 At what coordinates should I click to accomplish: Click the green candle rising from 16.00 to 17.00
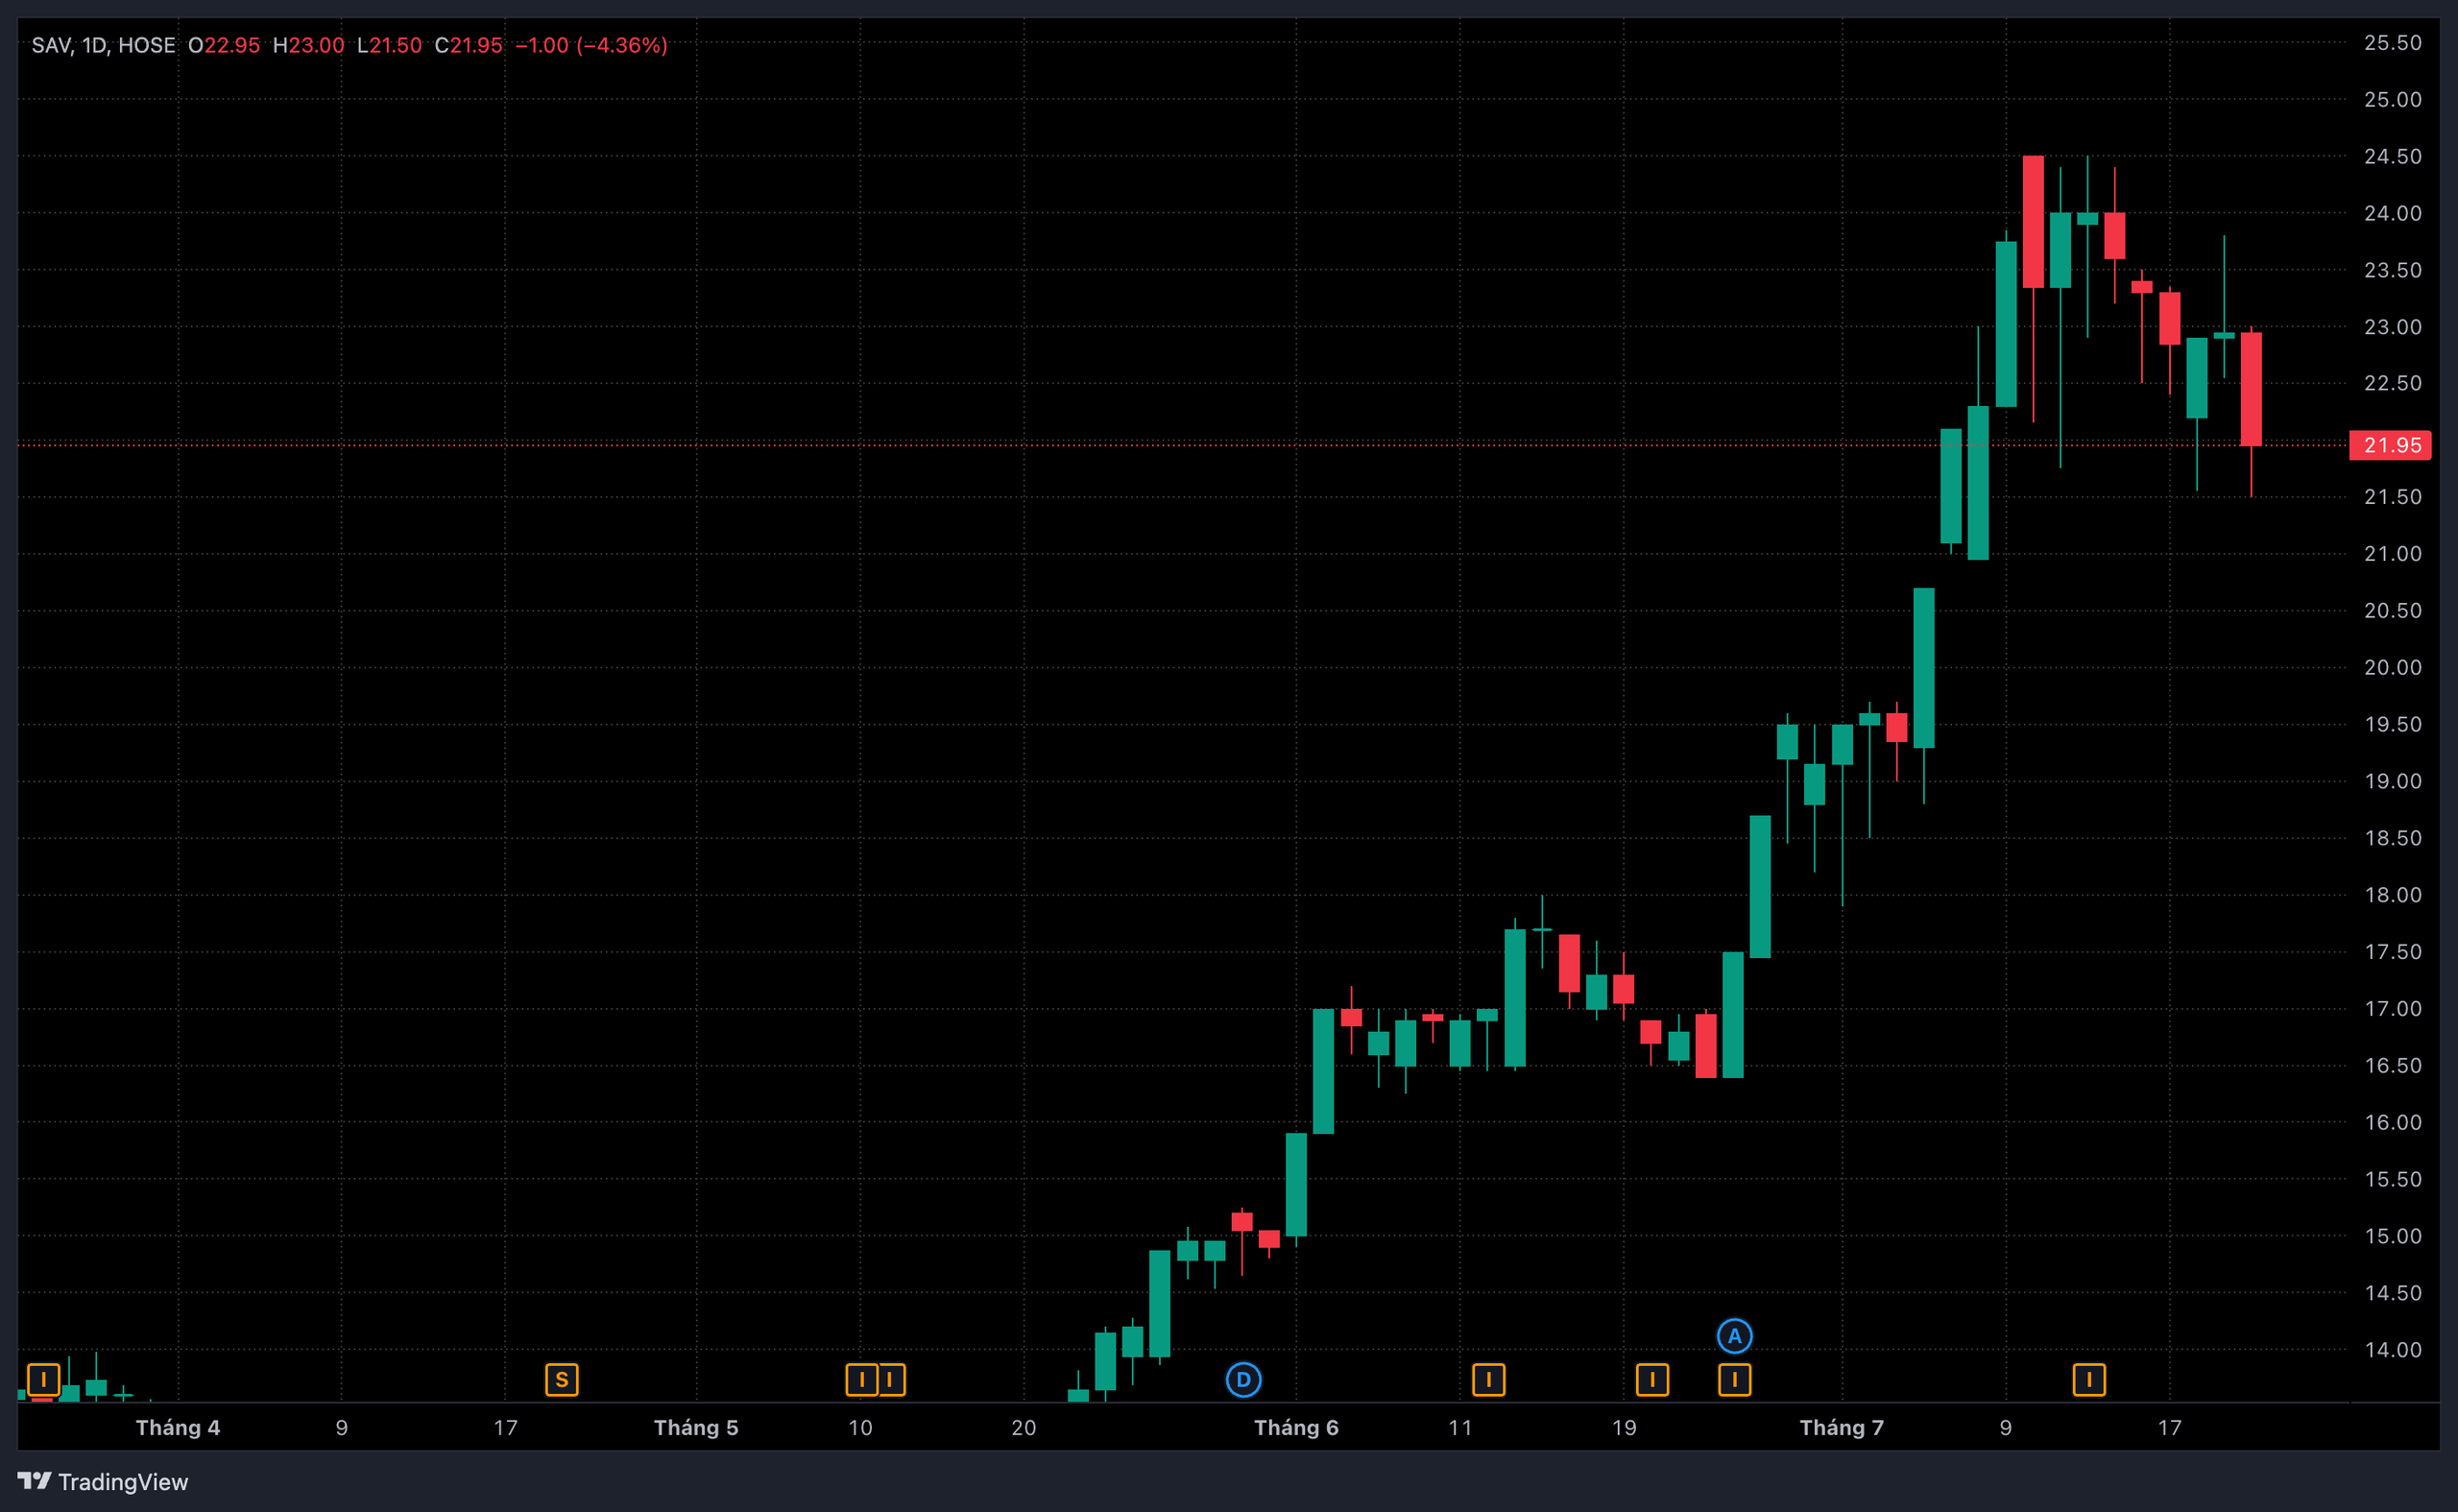click(x=1323, y=1071)
